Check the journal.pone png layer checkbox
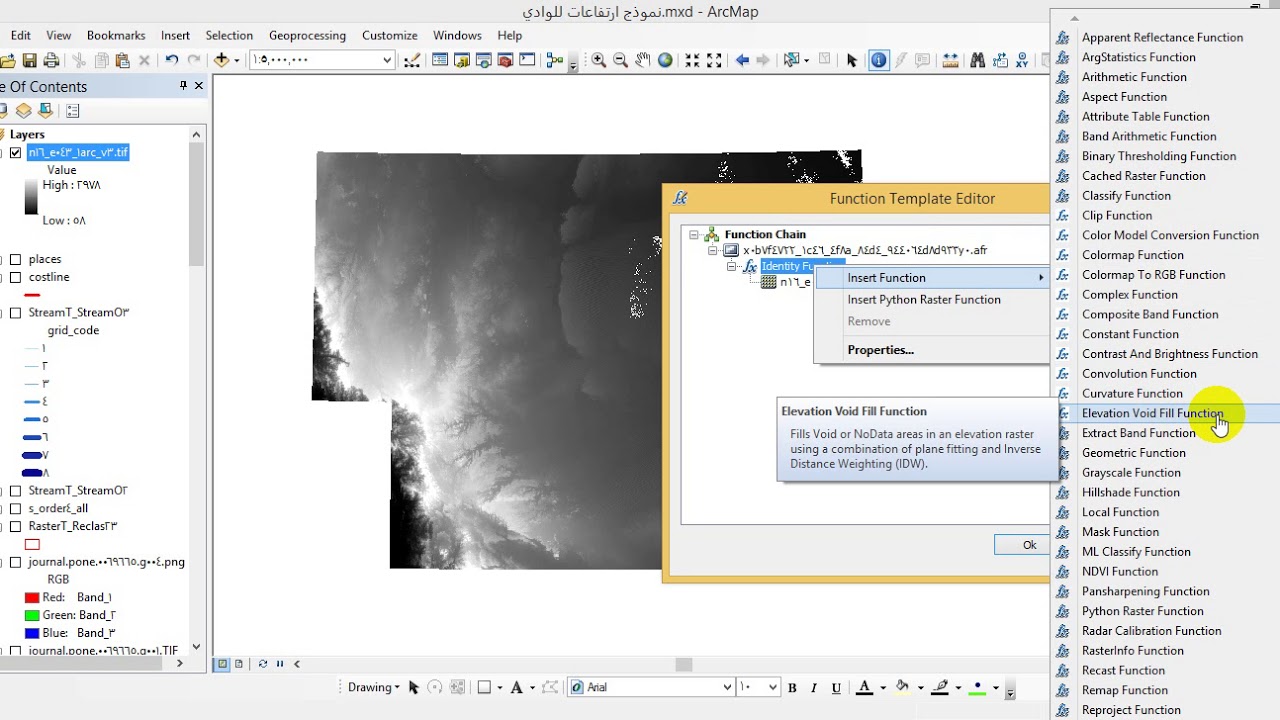 [x=15, y=562]
